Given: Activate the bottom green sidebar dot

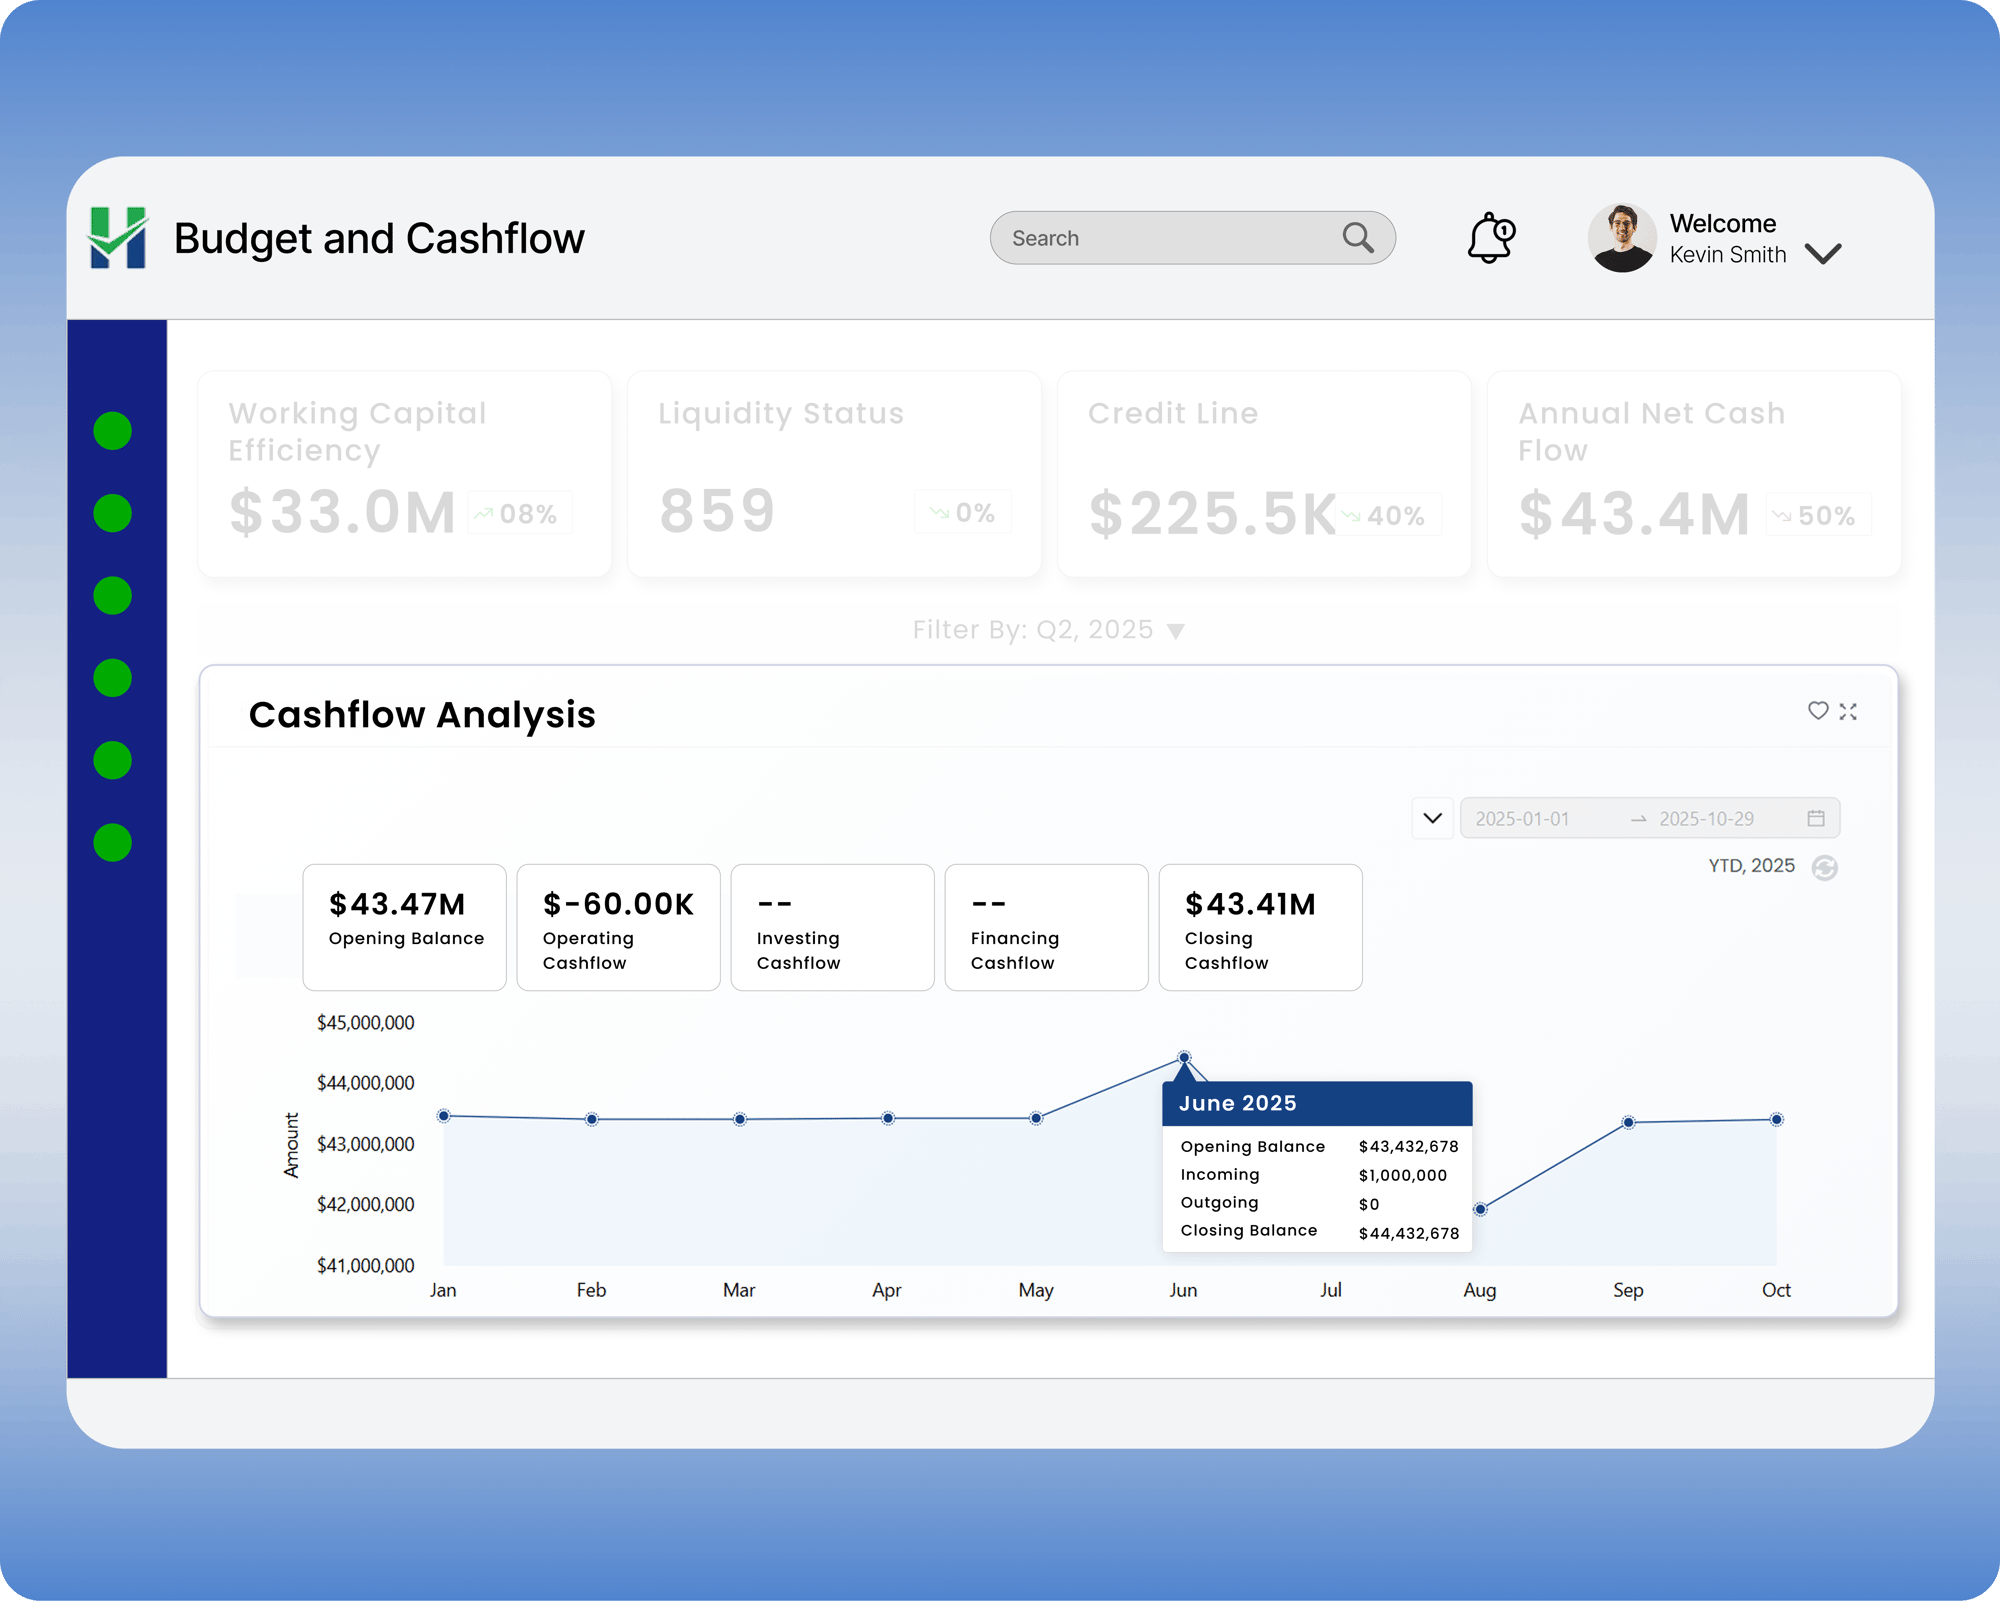Looking at the screenshot, I should [x=112, y=841].
